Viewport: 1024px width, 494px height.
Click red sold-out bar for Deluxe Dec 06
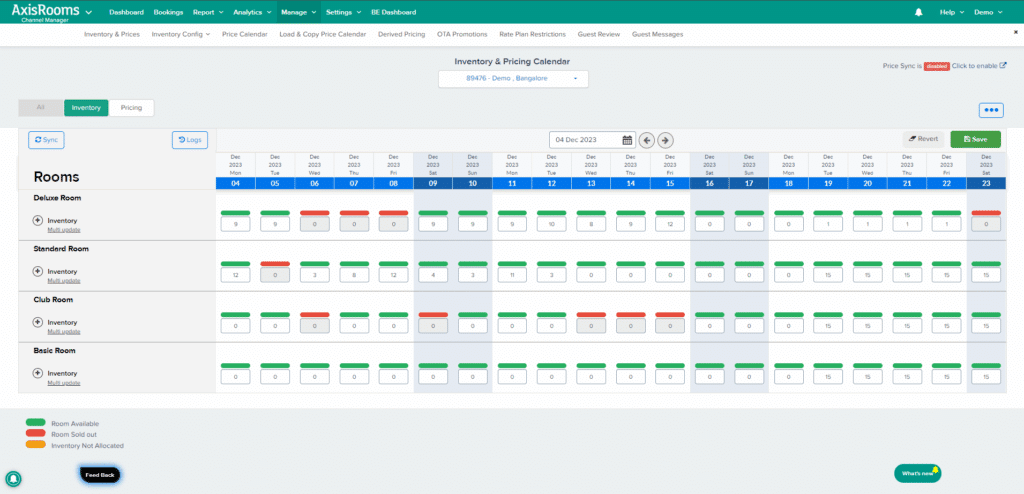click(314, 212)
